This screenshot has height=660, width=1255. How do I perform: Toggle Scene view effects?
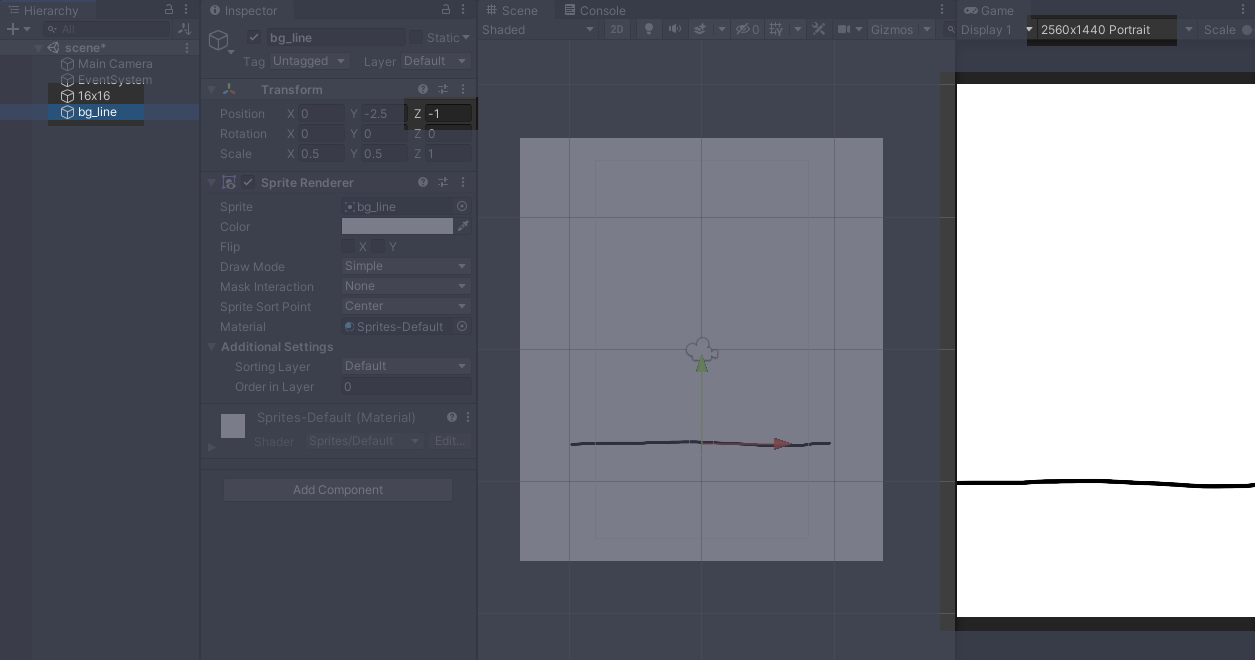click(700, 29)
